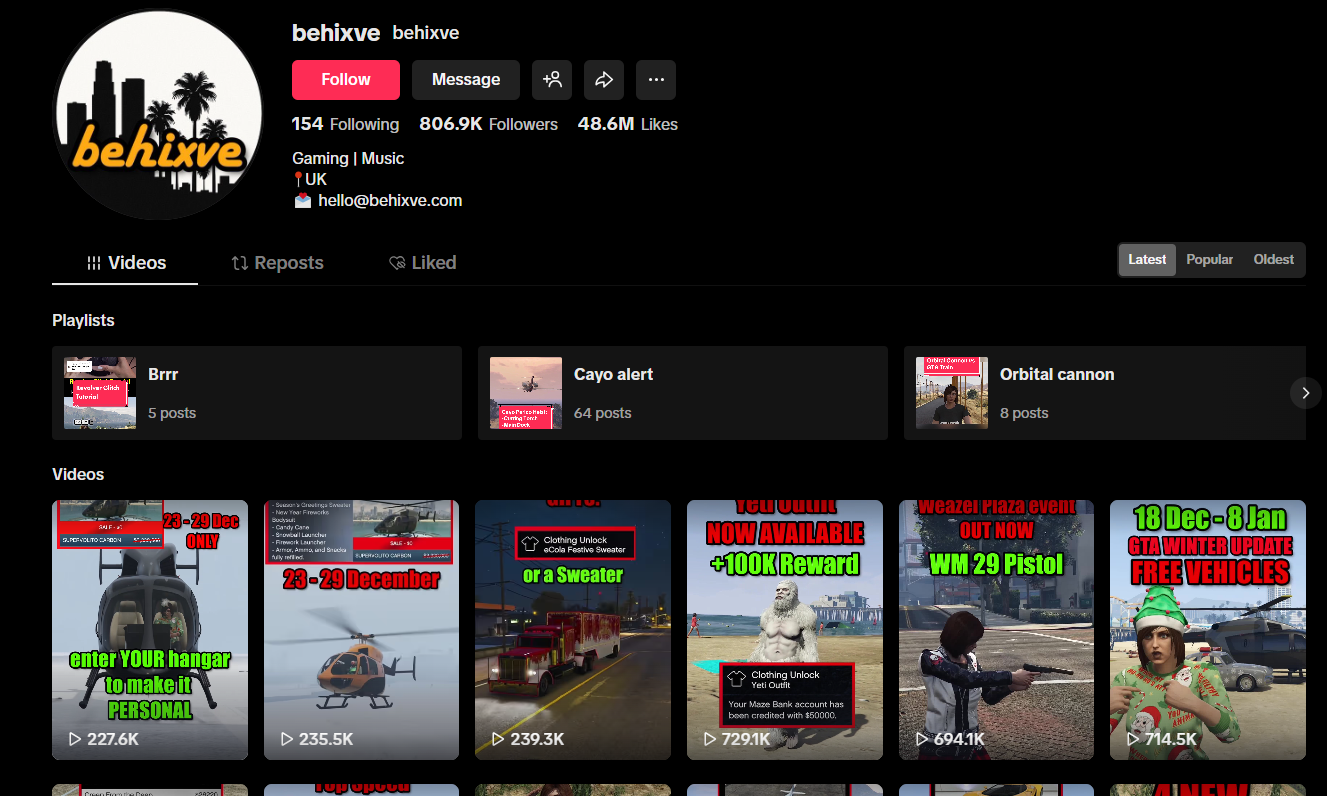Viewport: 1327px width, 796px height.
Task: Switch to the Liked tab
Action: point(422,263)
